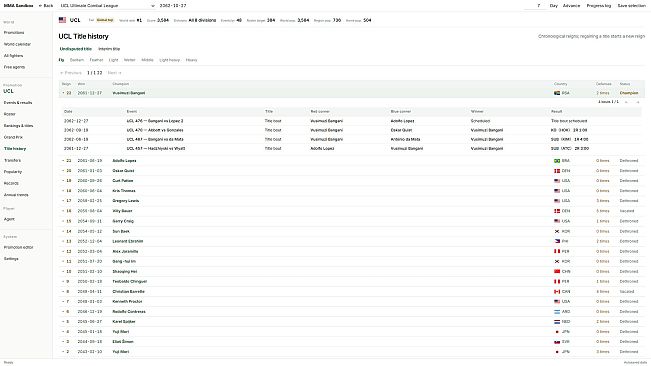The image size is (651, 366).
Task: Open Rankings & titles in the sidebar
Action: [x=18, y=125]
